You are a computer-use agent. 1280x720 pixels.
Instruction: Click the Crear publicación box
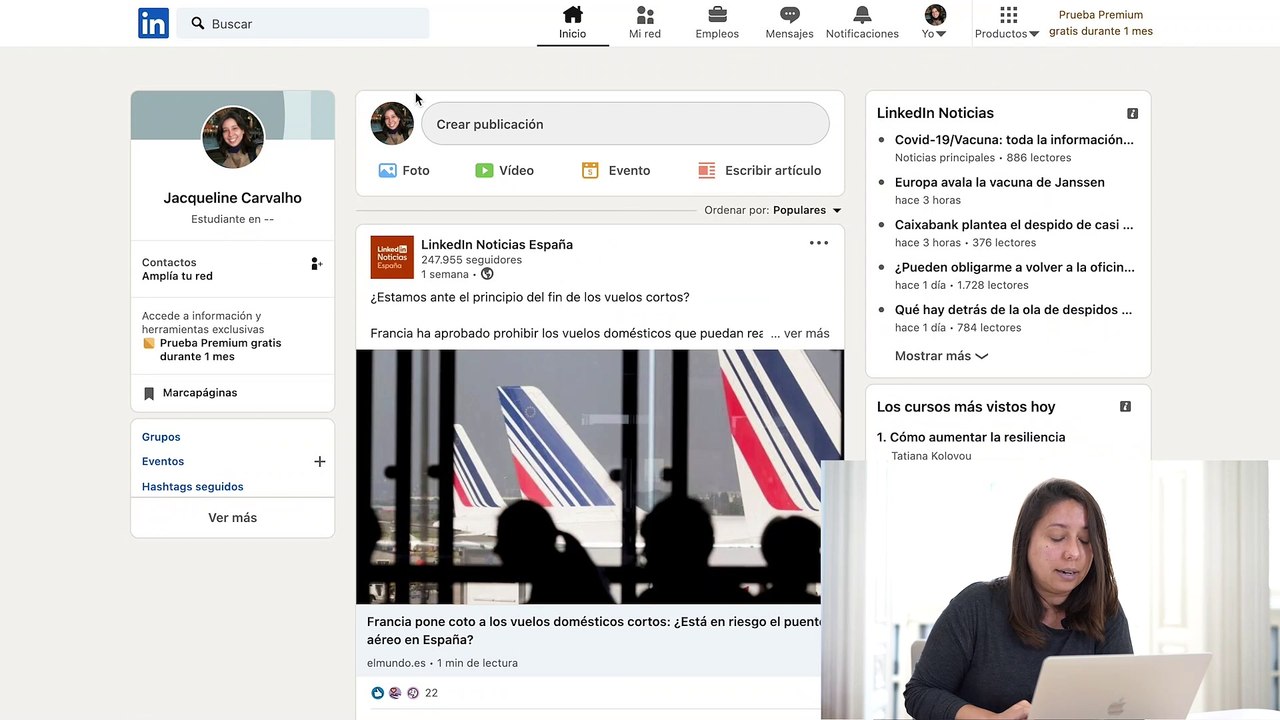(625, 124)
